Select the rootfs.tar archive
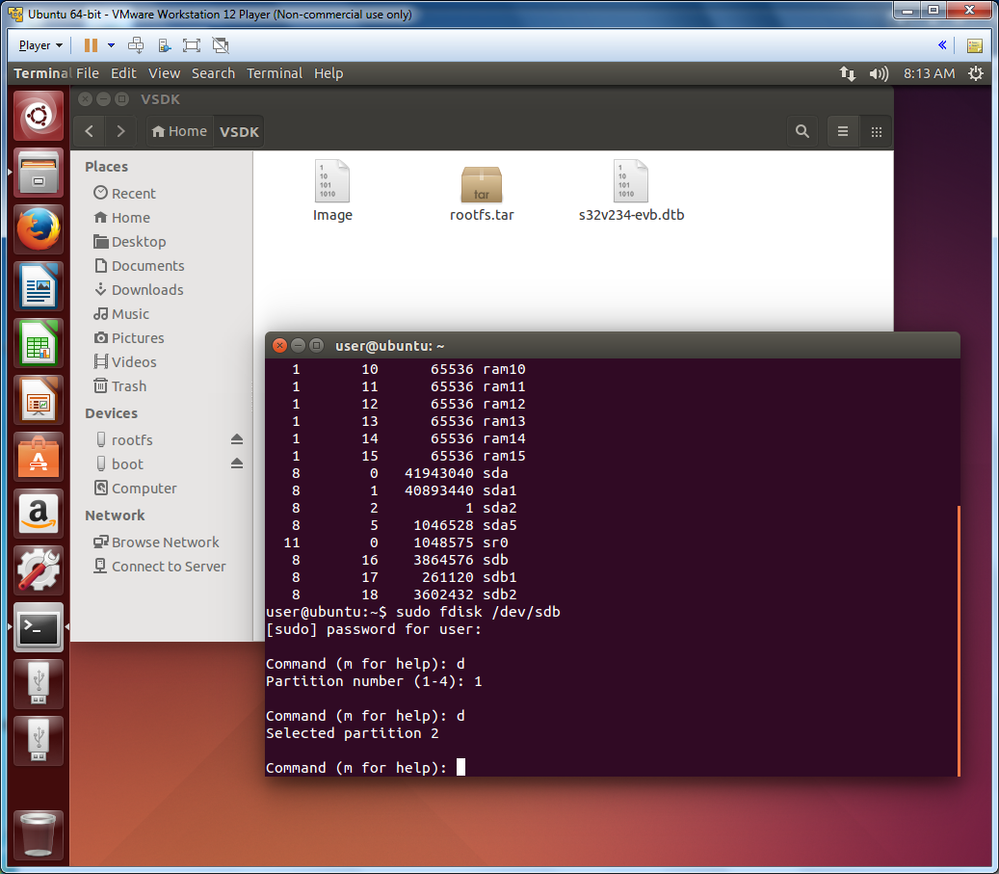This screenshot has height=874, width=999. [482, 193]
